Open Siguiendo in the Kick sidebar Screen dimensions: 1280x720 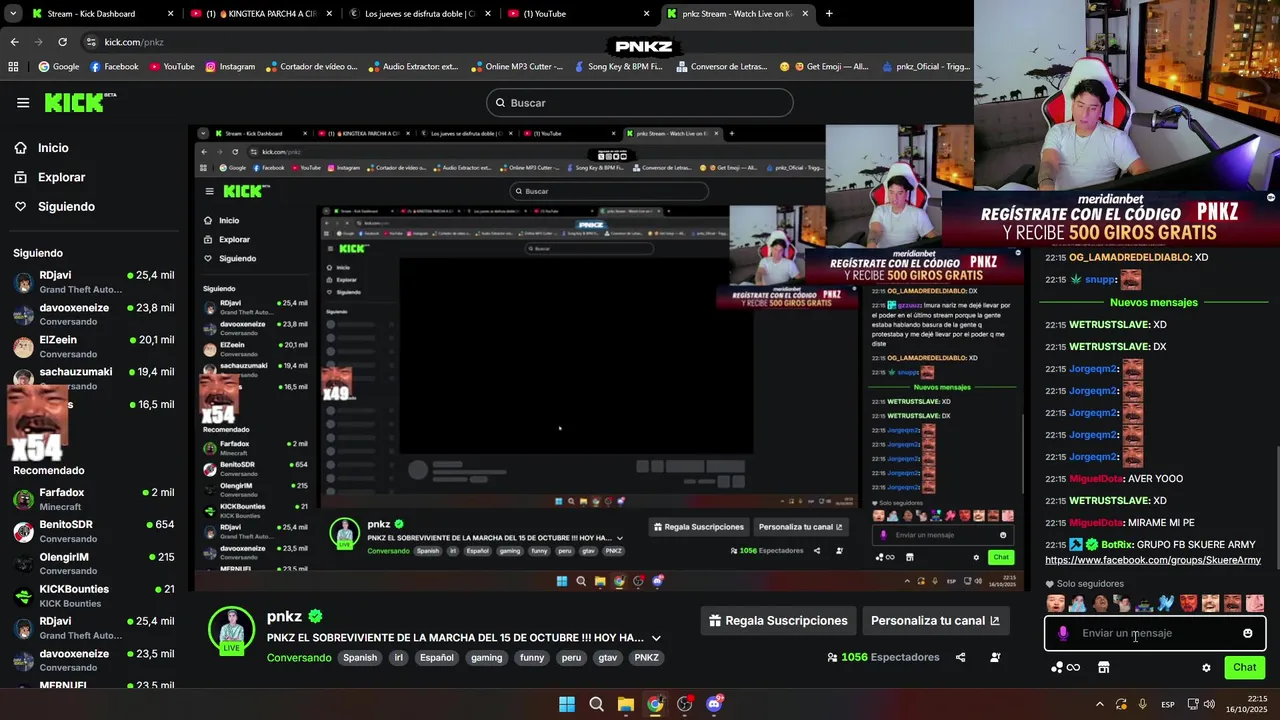(x=55, y=207)
